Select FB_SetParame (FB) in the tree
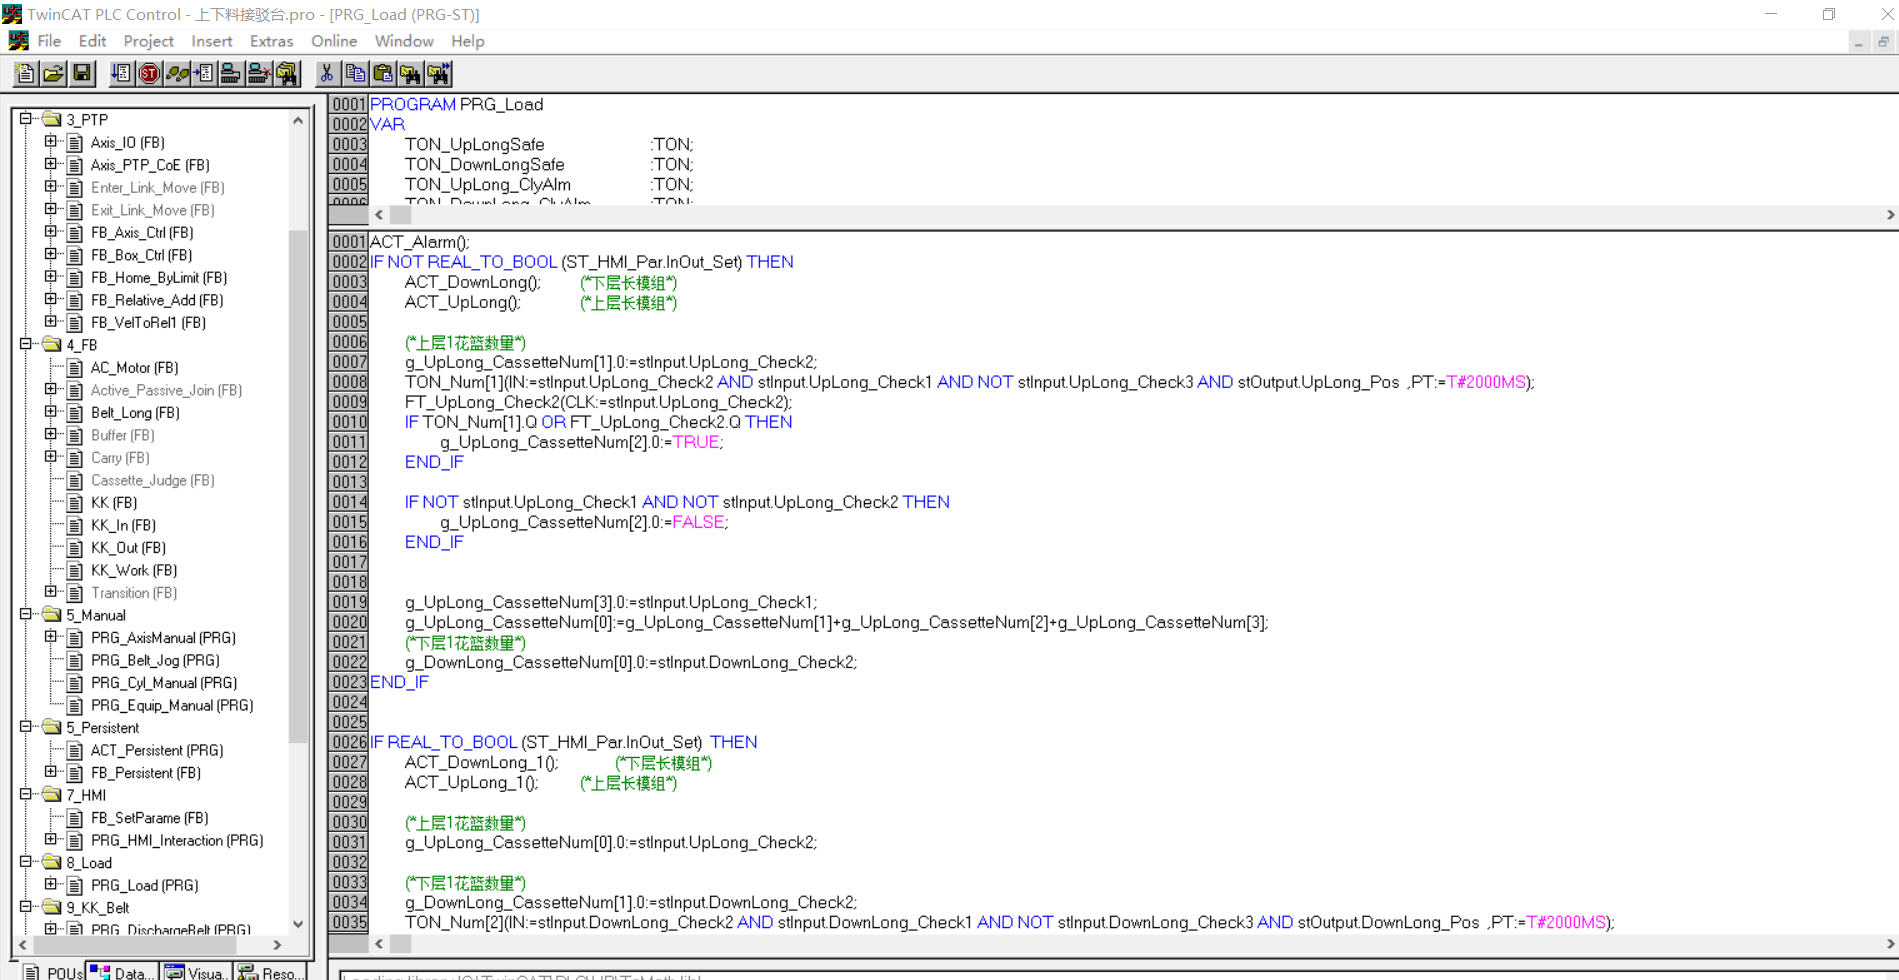Image resolution: width=1899 pixels, height=980 pixels. [149, 818]
